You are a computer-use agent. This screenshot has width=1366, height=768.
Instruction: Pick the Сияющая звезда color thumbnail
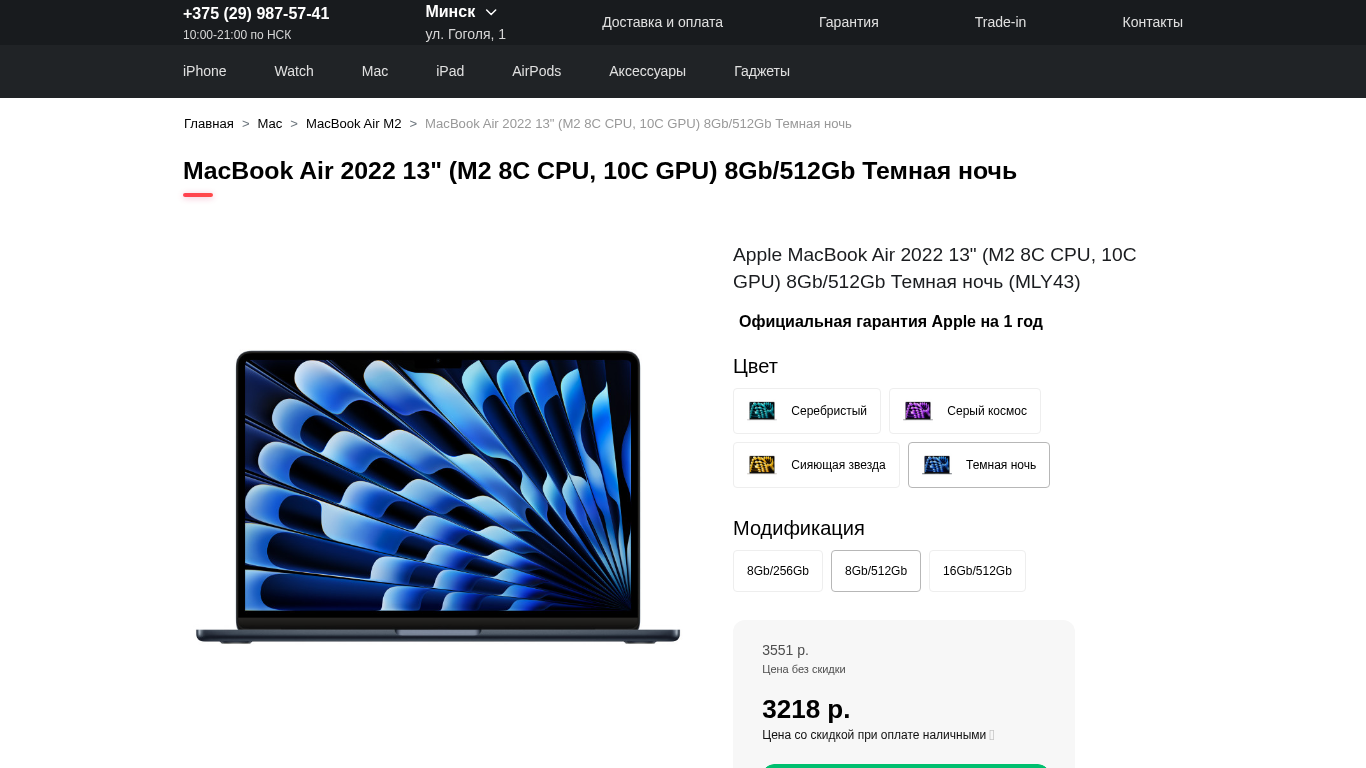762,465
